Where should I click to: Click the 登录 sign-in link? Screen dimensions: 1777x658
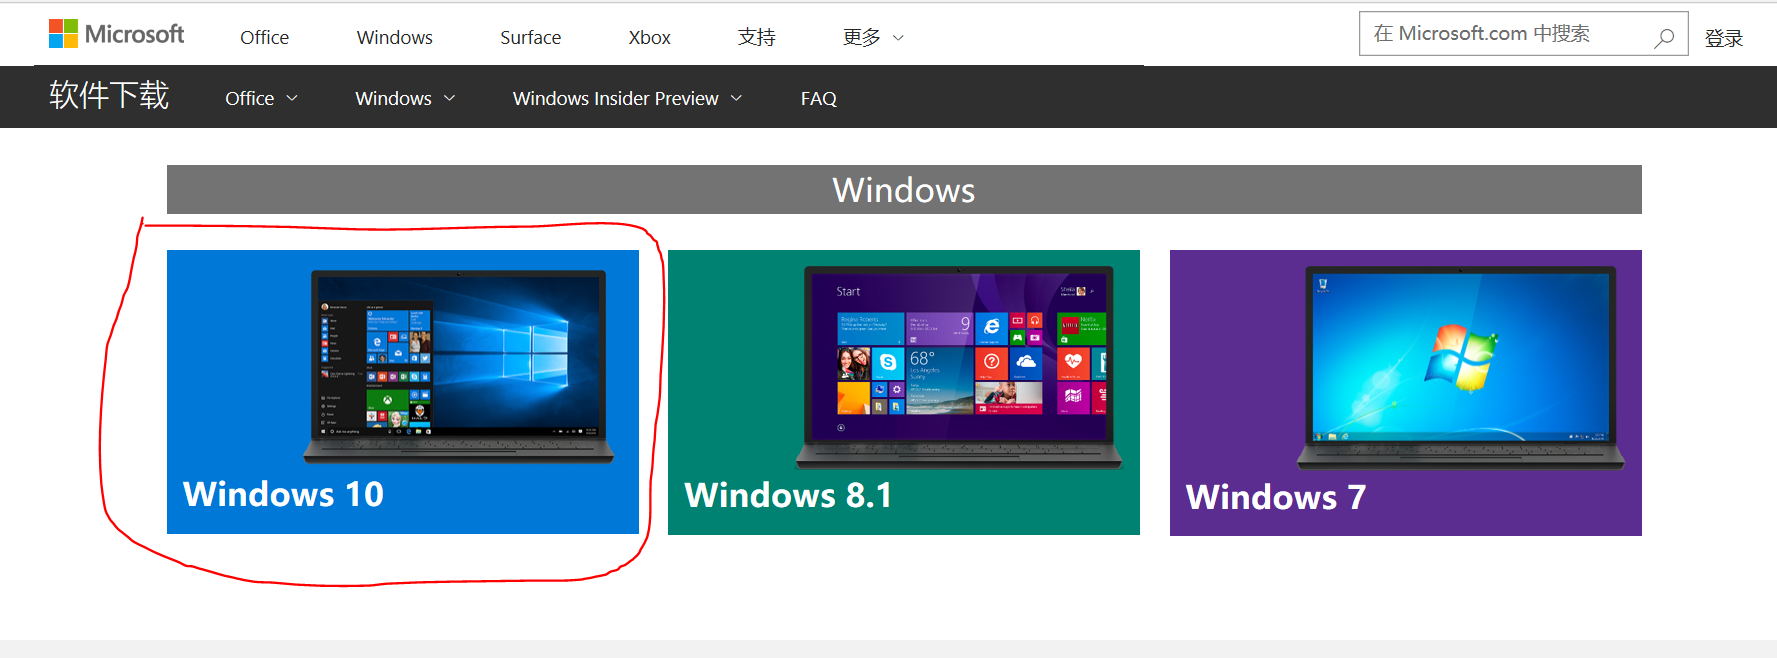click(1724, 38)
